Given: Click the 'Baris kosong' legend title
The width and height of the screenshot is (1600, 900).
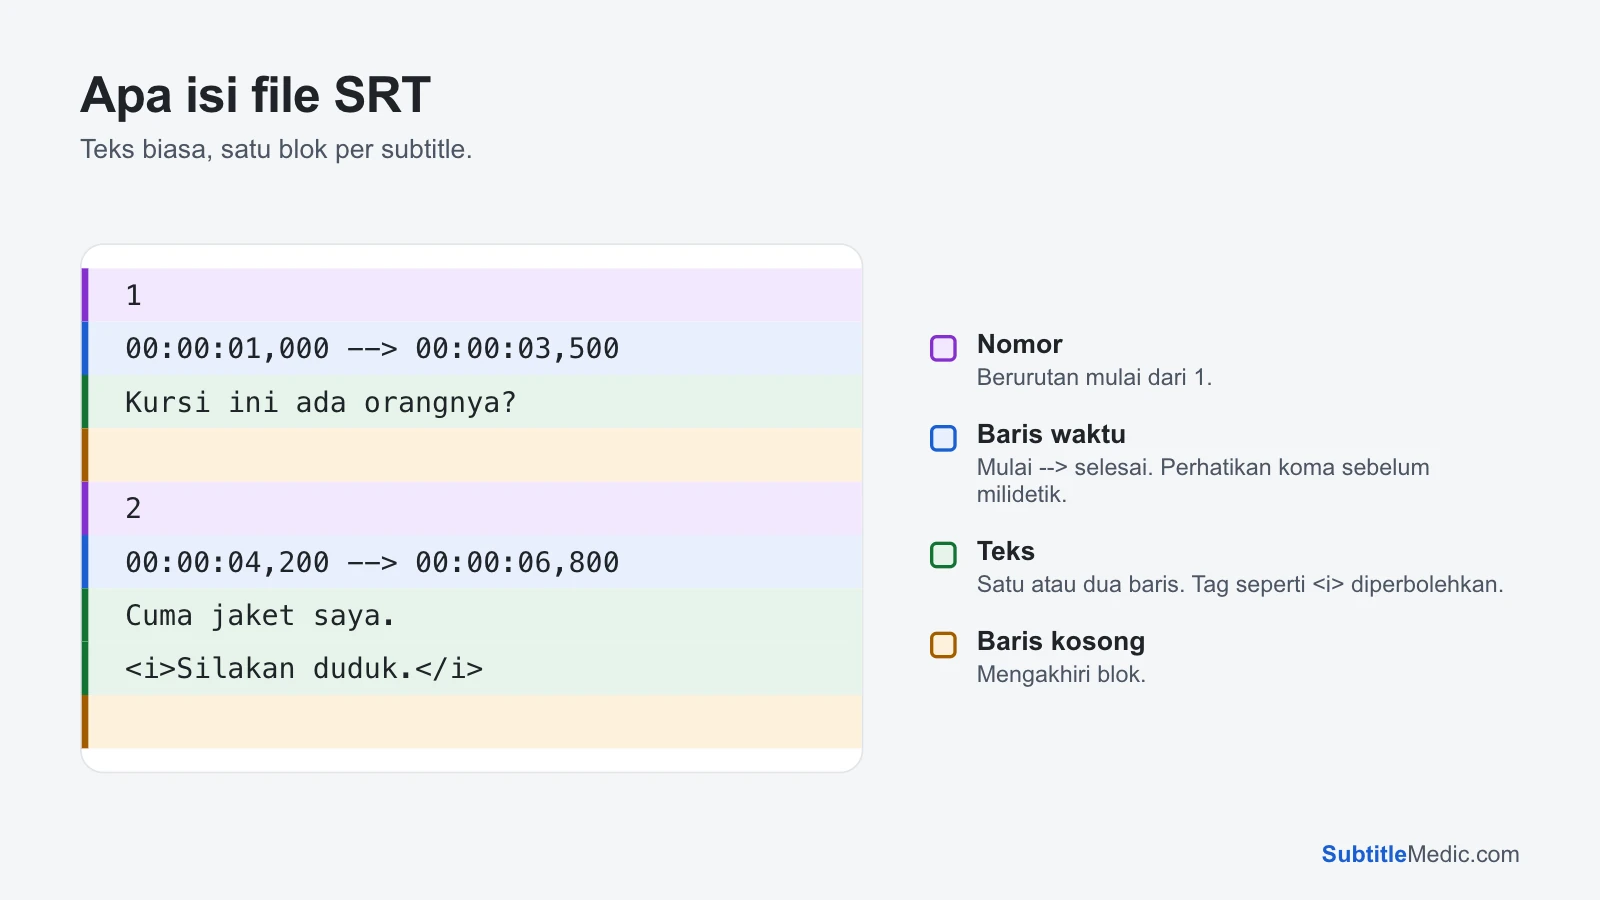Looking at the screenshot, I should [1061, 641].
